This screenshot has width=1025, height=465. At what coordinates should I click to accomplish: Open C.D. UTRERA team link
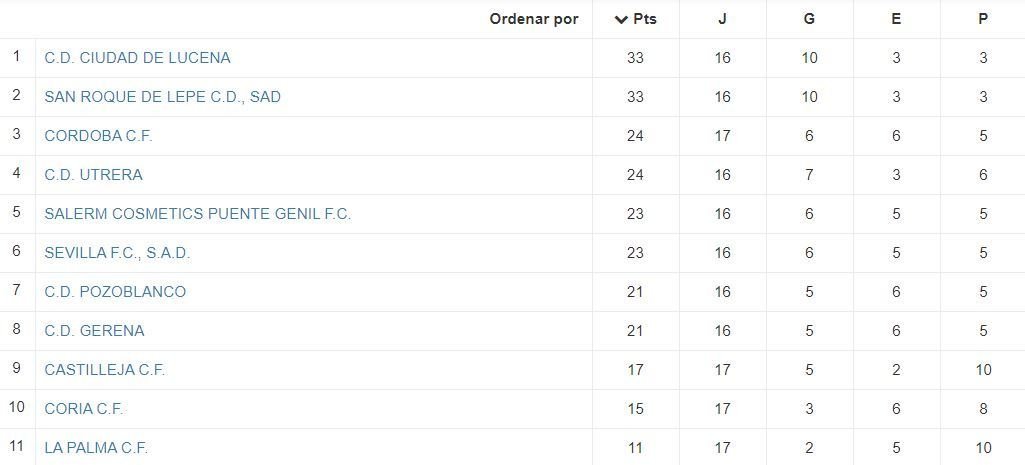(x=93, y=175)
